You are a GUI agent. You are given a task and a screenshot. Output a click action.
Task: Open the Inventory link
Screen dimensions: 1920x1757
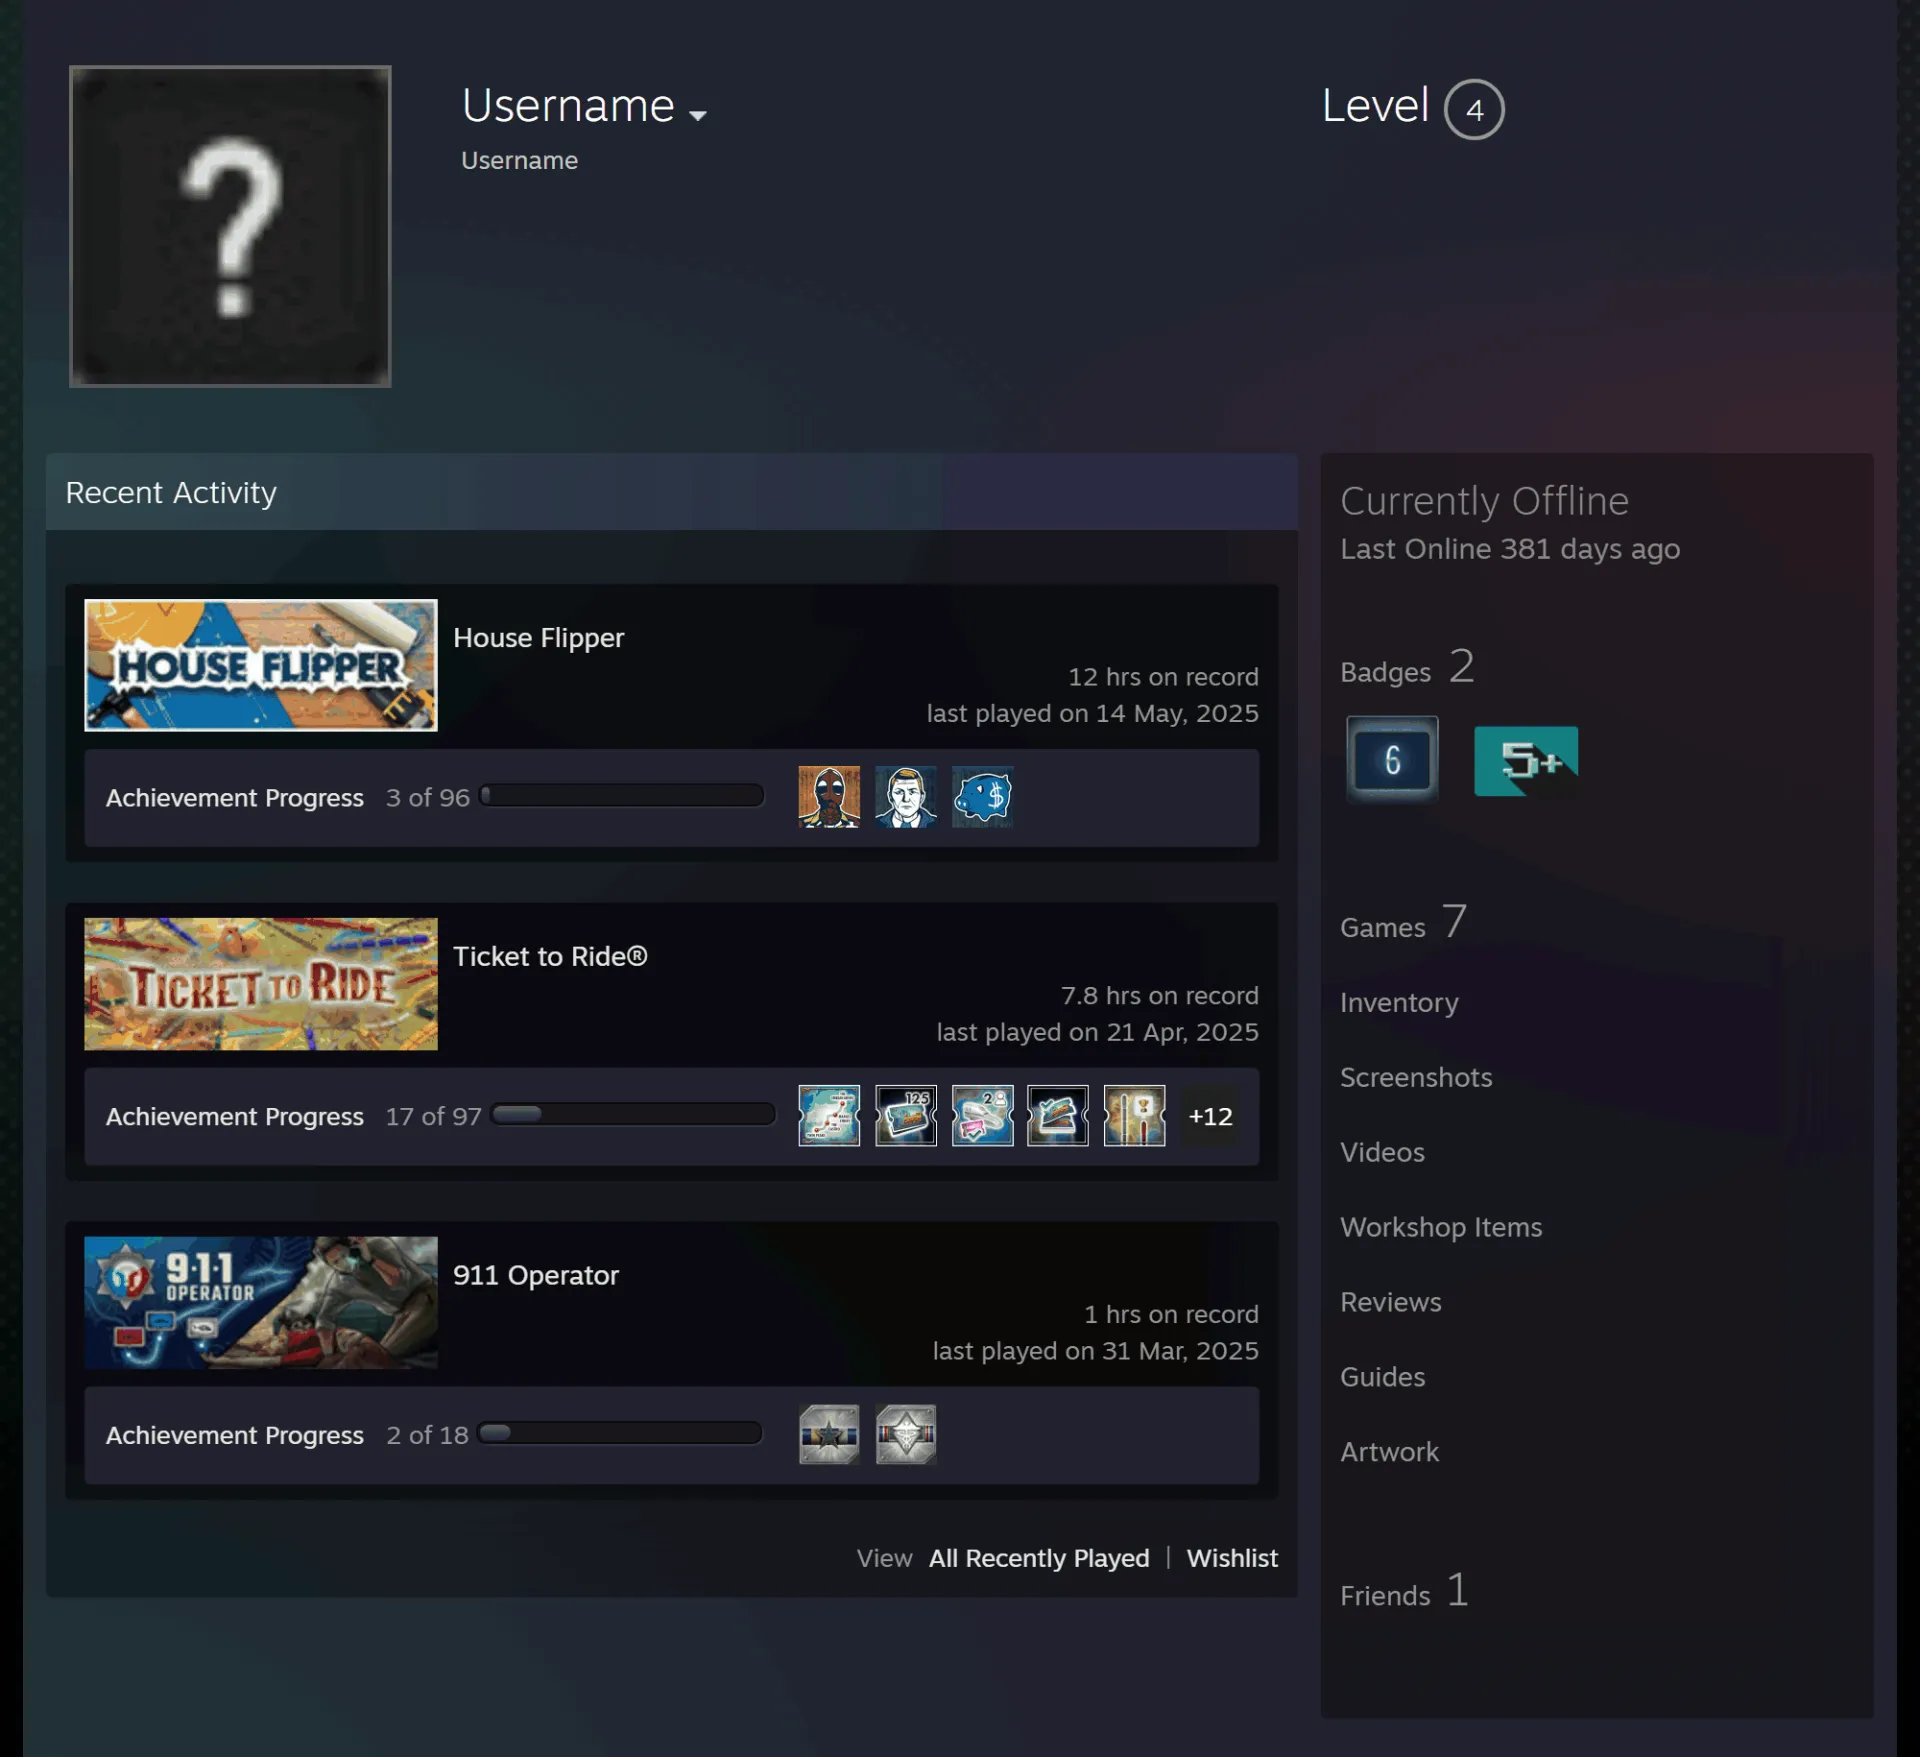1399,1002
